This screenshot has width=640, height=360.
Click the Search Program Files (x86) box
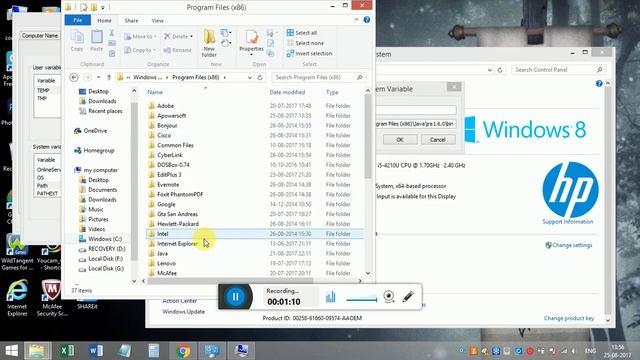[x=318, y=77]
